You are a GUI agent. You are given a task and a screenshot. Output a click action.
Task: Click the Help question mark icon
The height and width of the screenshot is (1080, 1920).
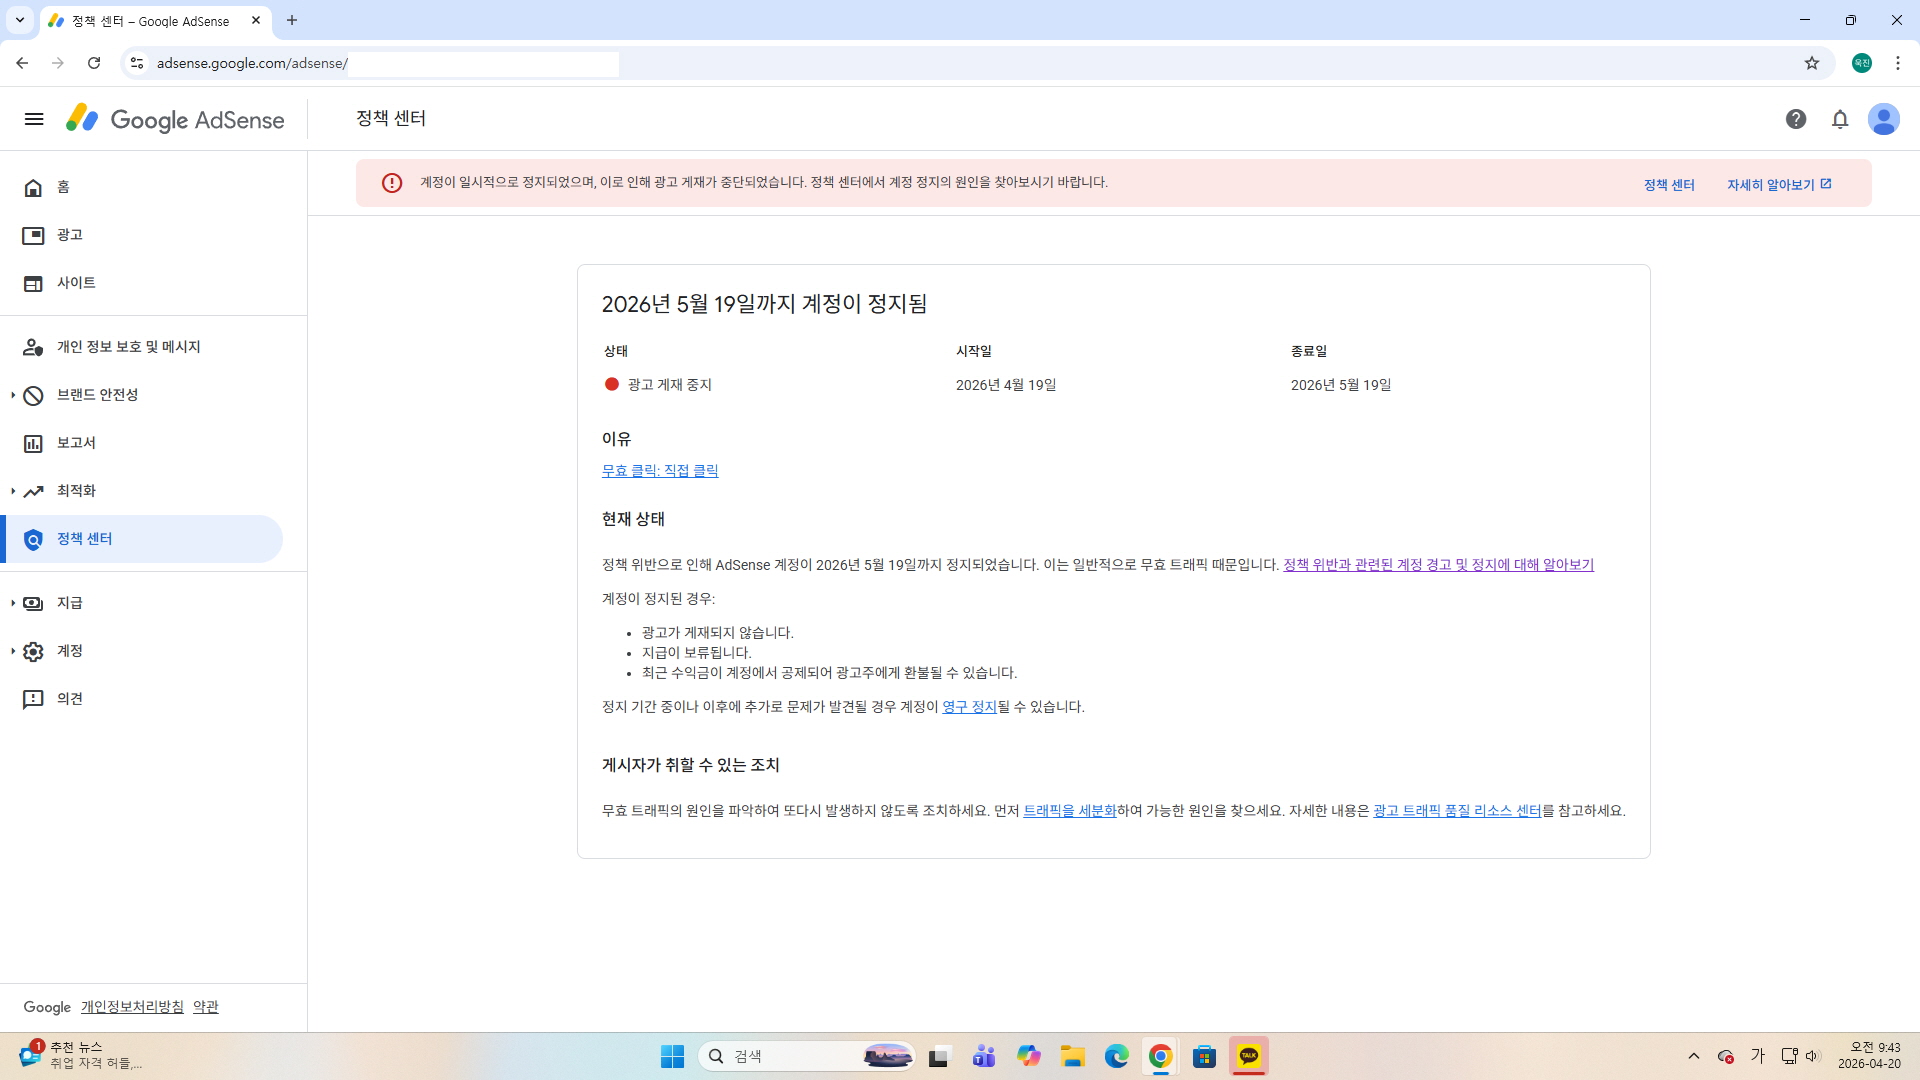[1796, 120]
